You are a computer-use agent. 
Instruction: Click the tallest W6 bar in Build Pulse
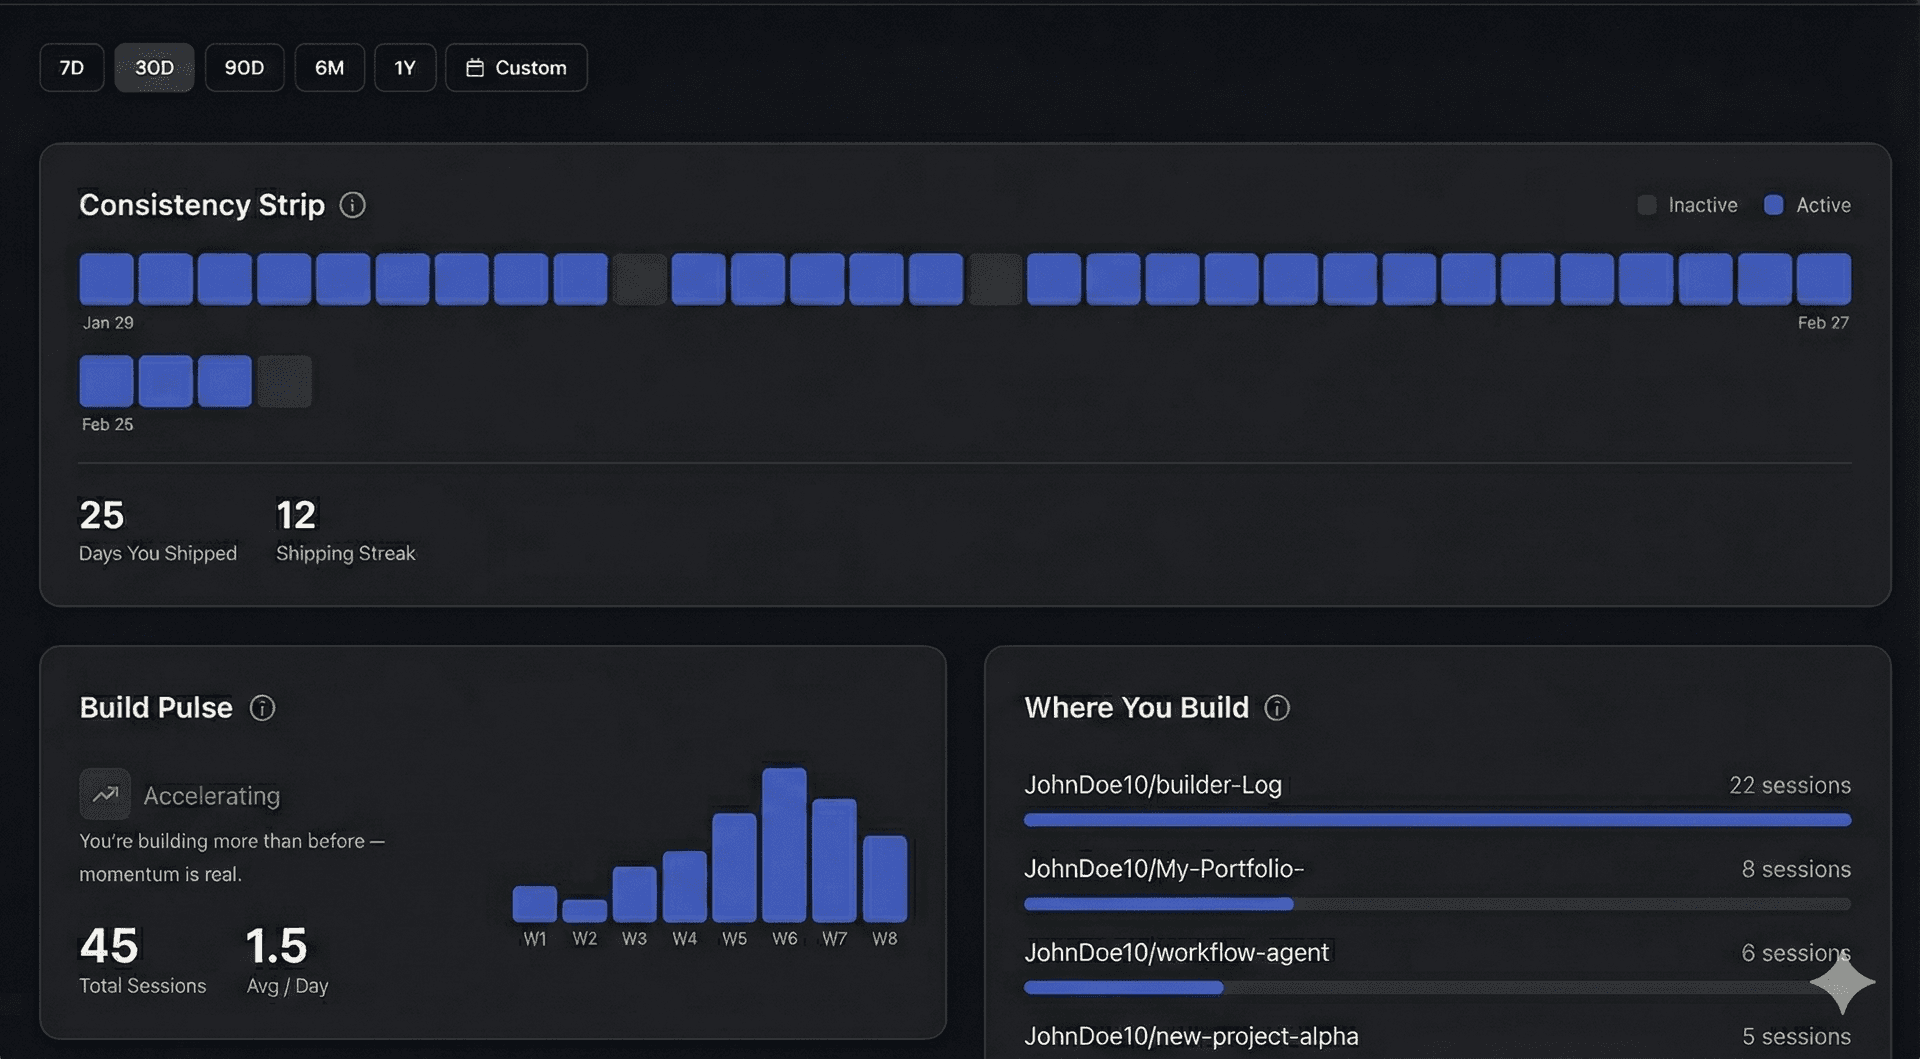click(x=785, y=845)
